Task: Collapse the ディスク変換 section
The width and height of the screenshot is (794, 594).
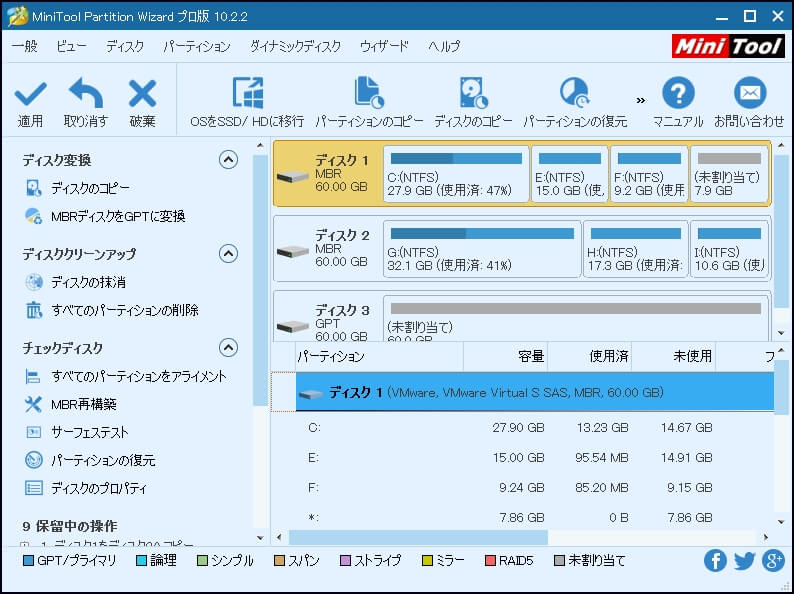Action: point(228,160)
